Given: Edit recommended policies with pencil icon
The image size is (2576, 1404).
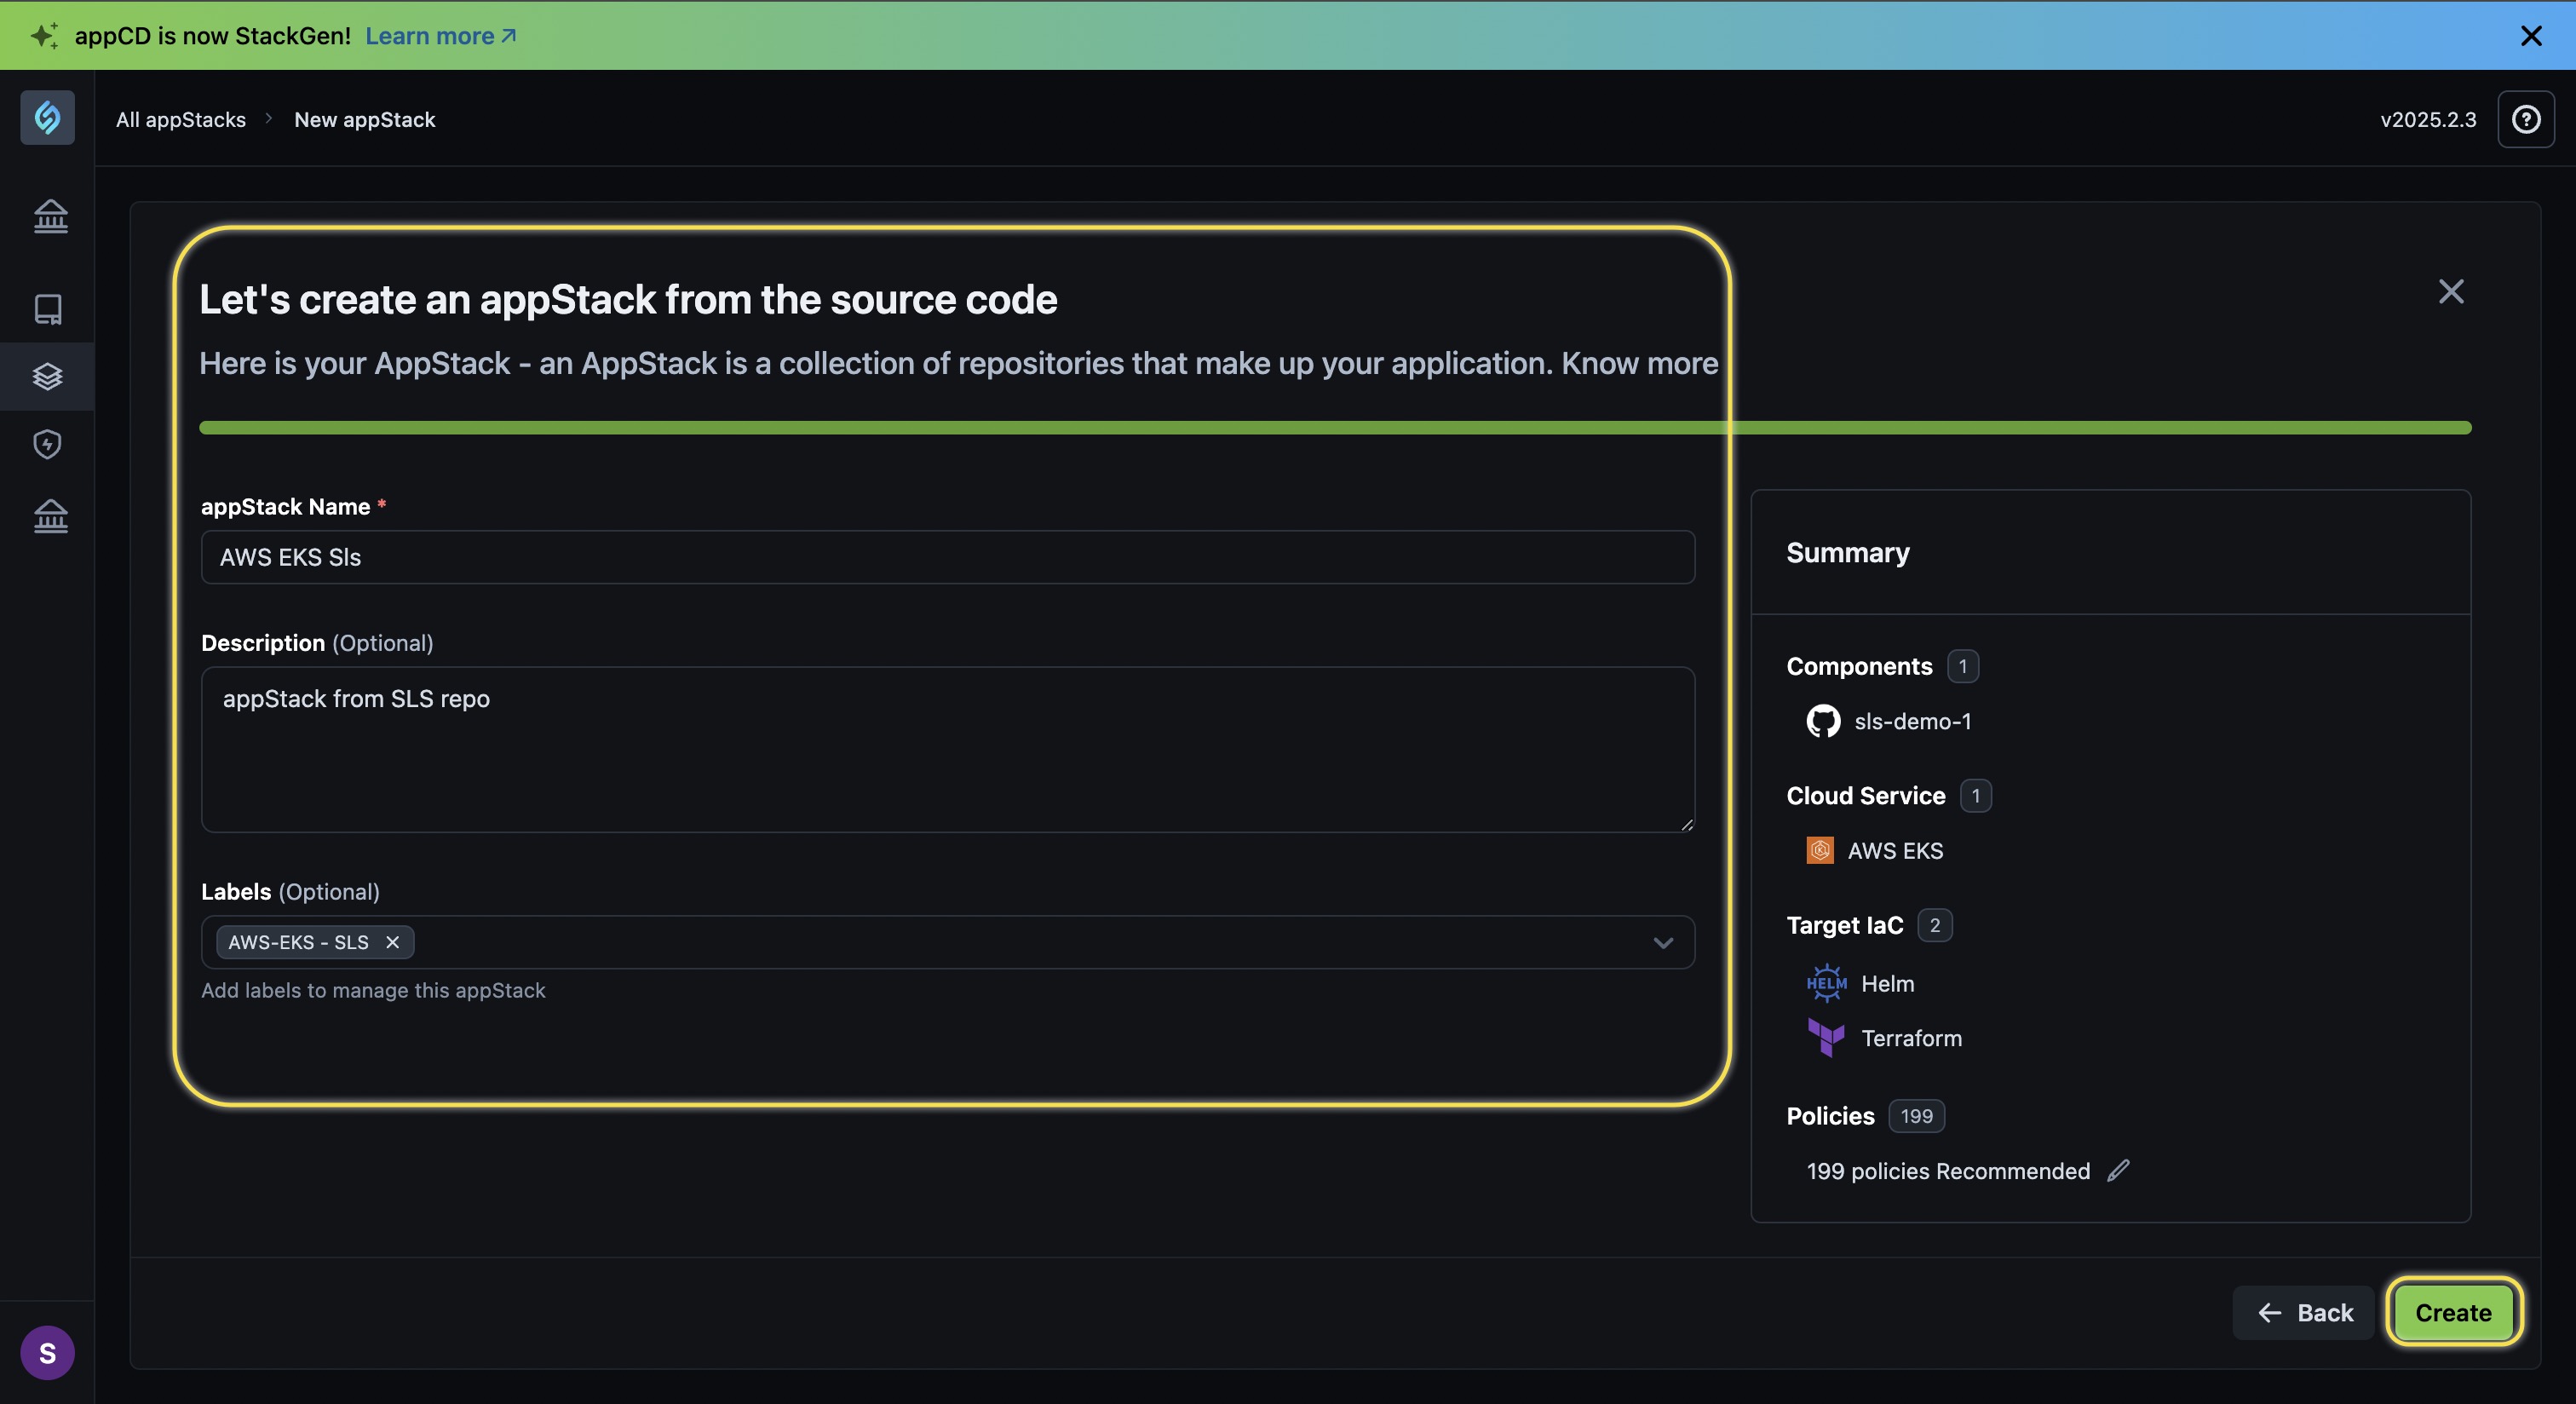Looking at the screenshot, I should (x=2118, y=1170).
